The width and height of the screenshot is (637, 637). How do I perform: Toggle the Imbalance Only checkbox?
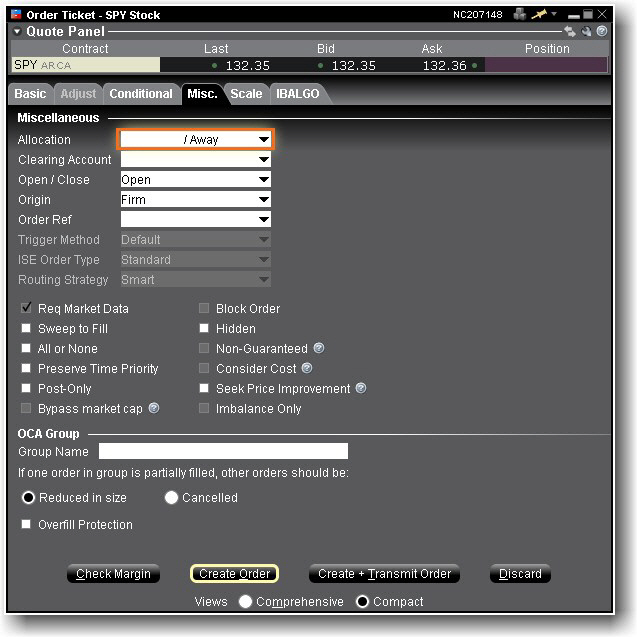[204, 408]
